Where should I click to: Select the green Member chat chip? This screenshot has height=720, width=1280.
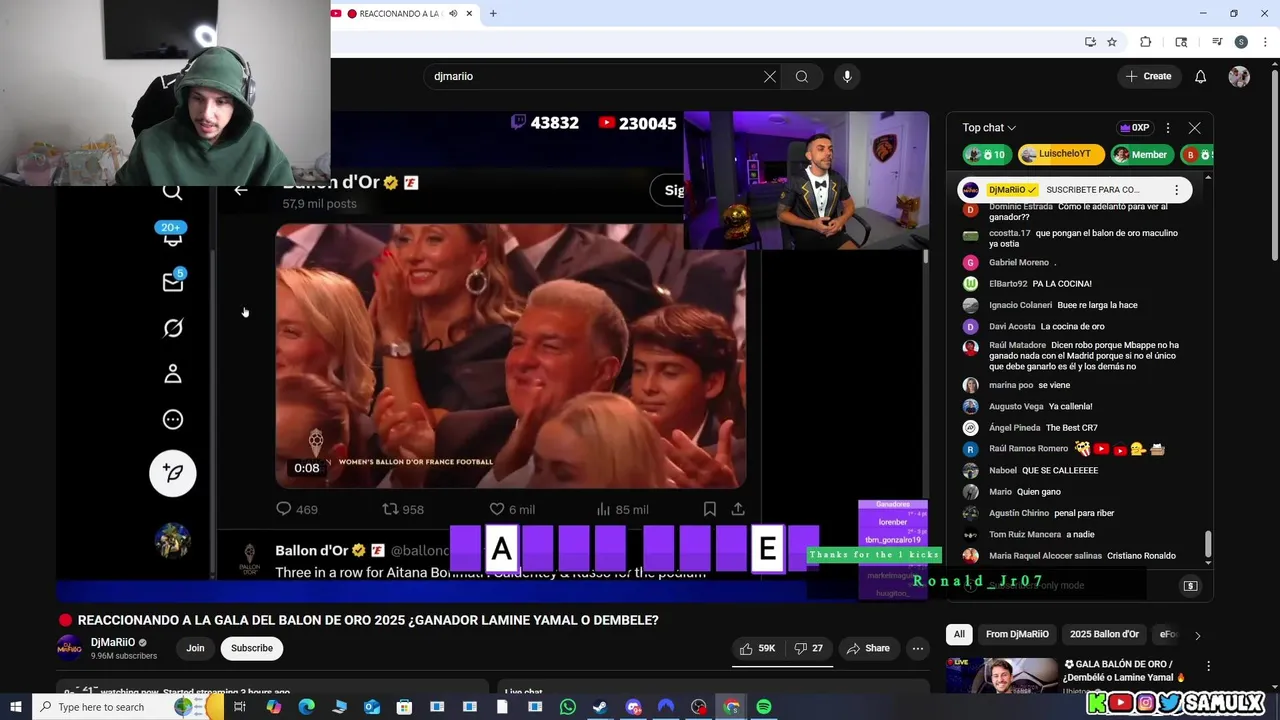[1141, 154]
